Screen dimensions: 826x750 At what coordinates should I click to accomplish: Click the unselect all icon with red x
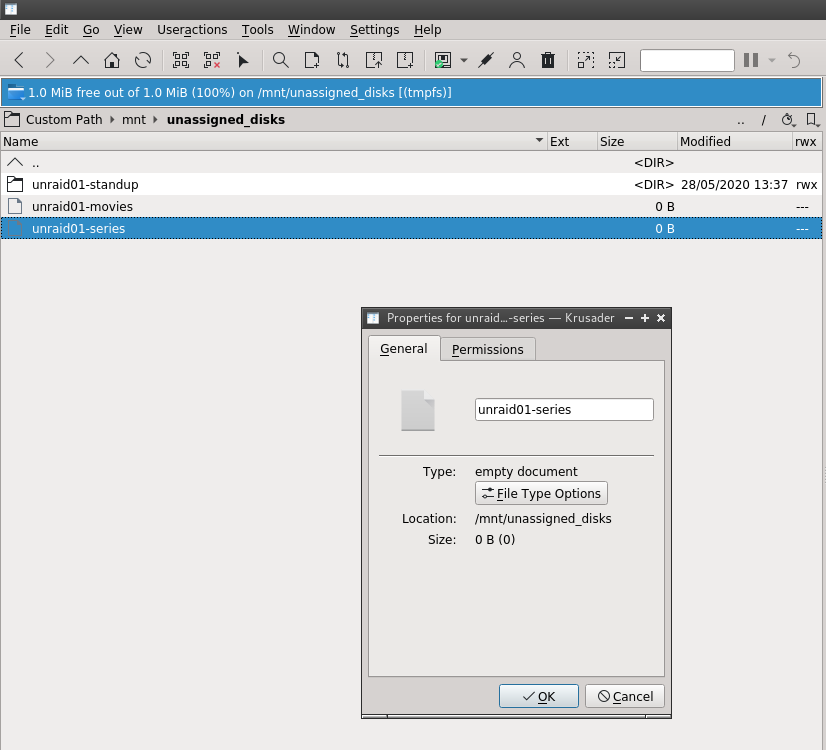click(212, 60)
